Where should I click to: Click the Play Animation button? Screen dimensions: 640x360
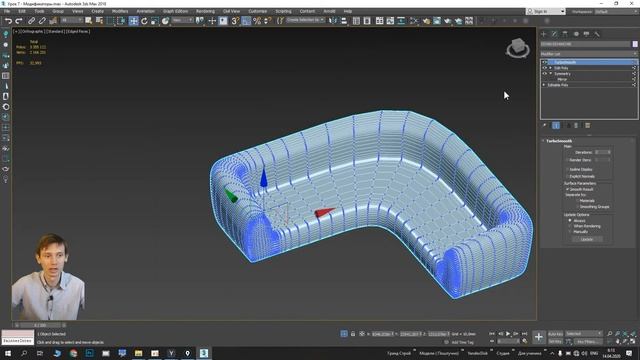coord(508,334)
